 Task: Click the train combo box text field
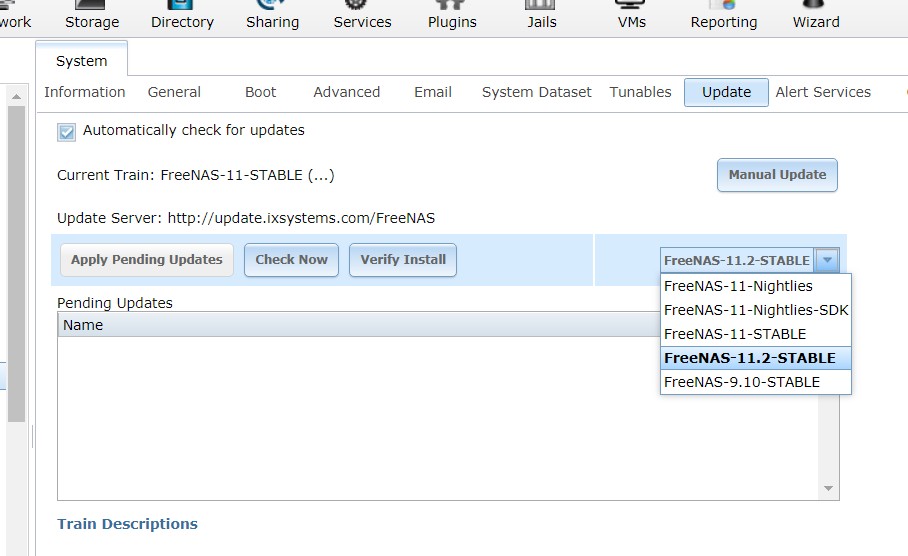[x=737, y=261]
